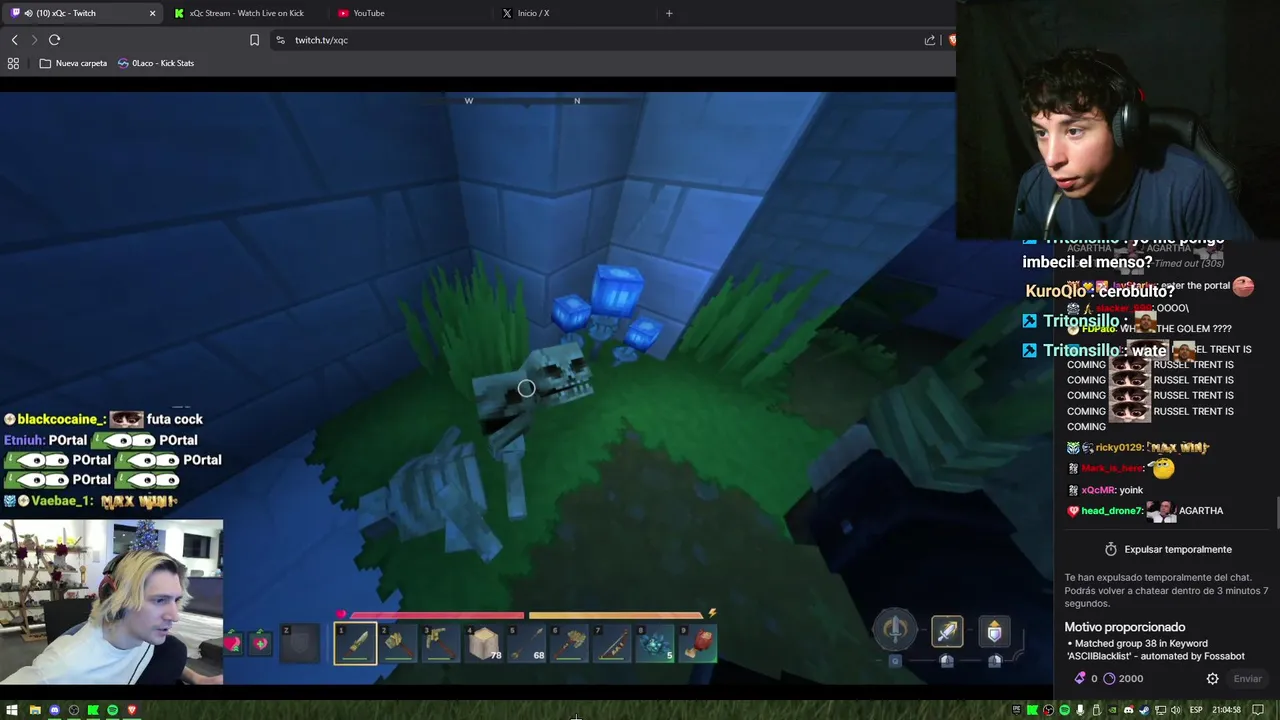This screenshot has width=1280, height=720.
Task: Select hotbar slot 2 hammer
Action: tap(398, 643)
